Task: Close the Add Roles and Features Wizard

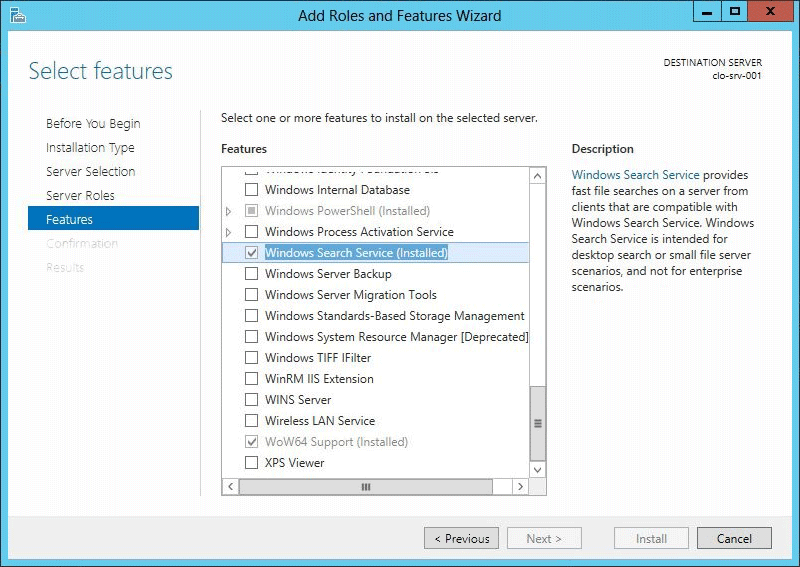Action: coord(772,12)
